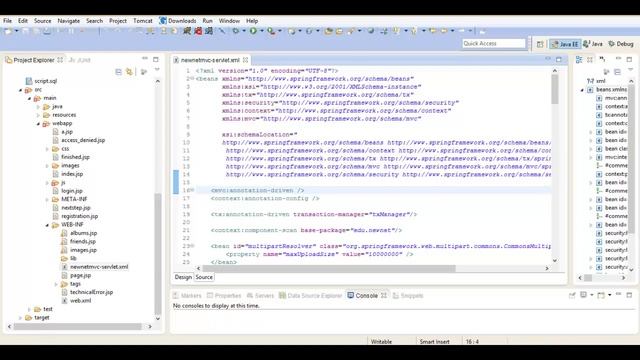Start Tomcat with the cat icon

coord(187,31)
